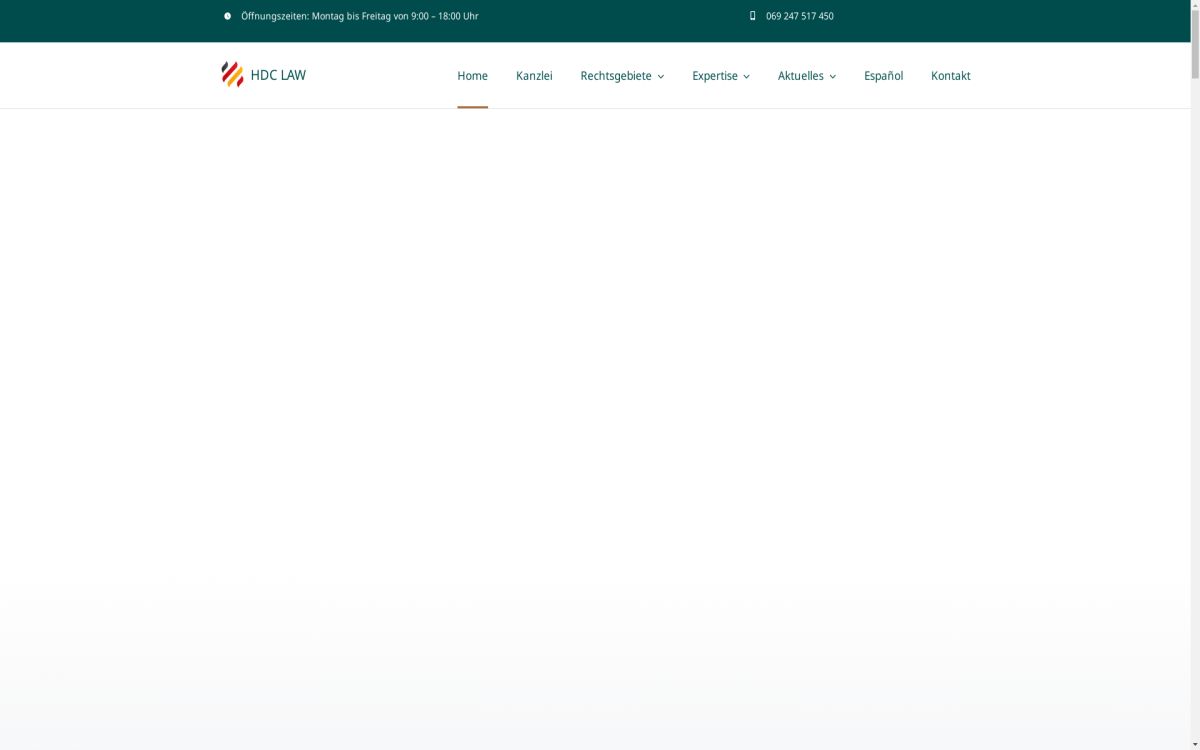Screen dimensions: 1200x750
Task: Click the phone number 069 247 517 450
Action: 799,16
